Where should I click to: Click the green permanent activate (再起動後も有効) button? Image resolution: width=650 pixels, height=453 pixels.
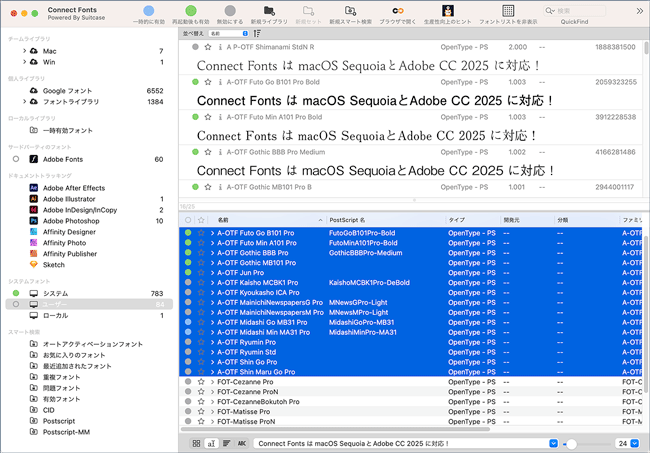(x=191, y=11)
